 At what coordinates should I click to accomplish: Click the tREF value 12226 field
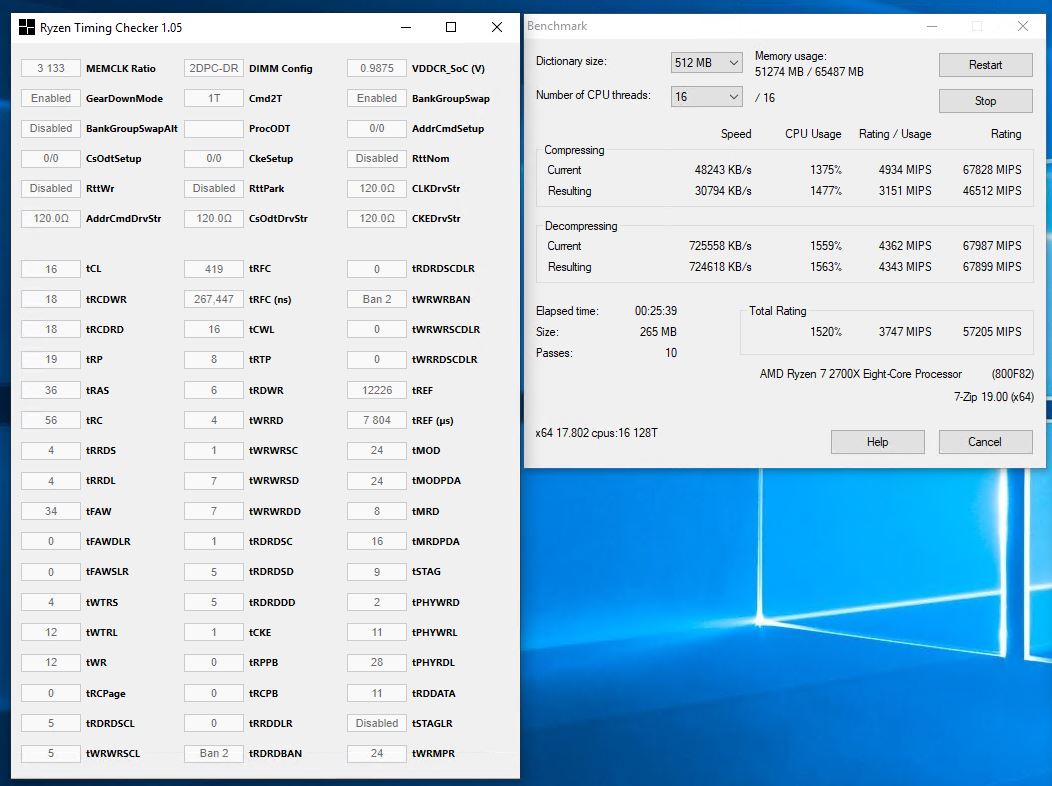pyautogui.click(x=377, y=390)
